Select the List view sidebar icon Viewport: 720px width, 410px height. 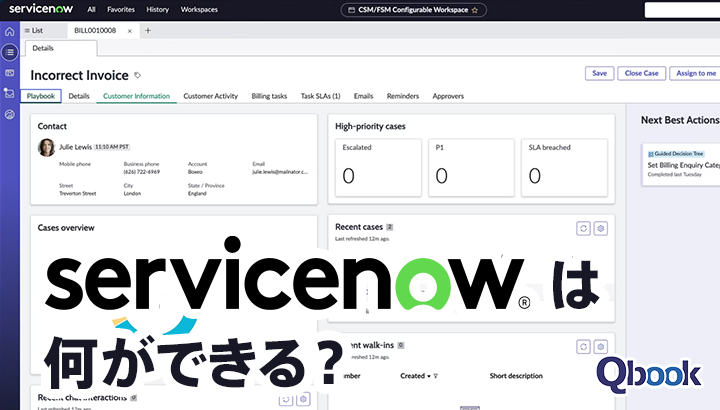9,52
